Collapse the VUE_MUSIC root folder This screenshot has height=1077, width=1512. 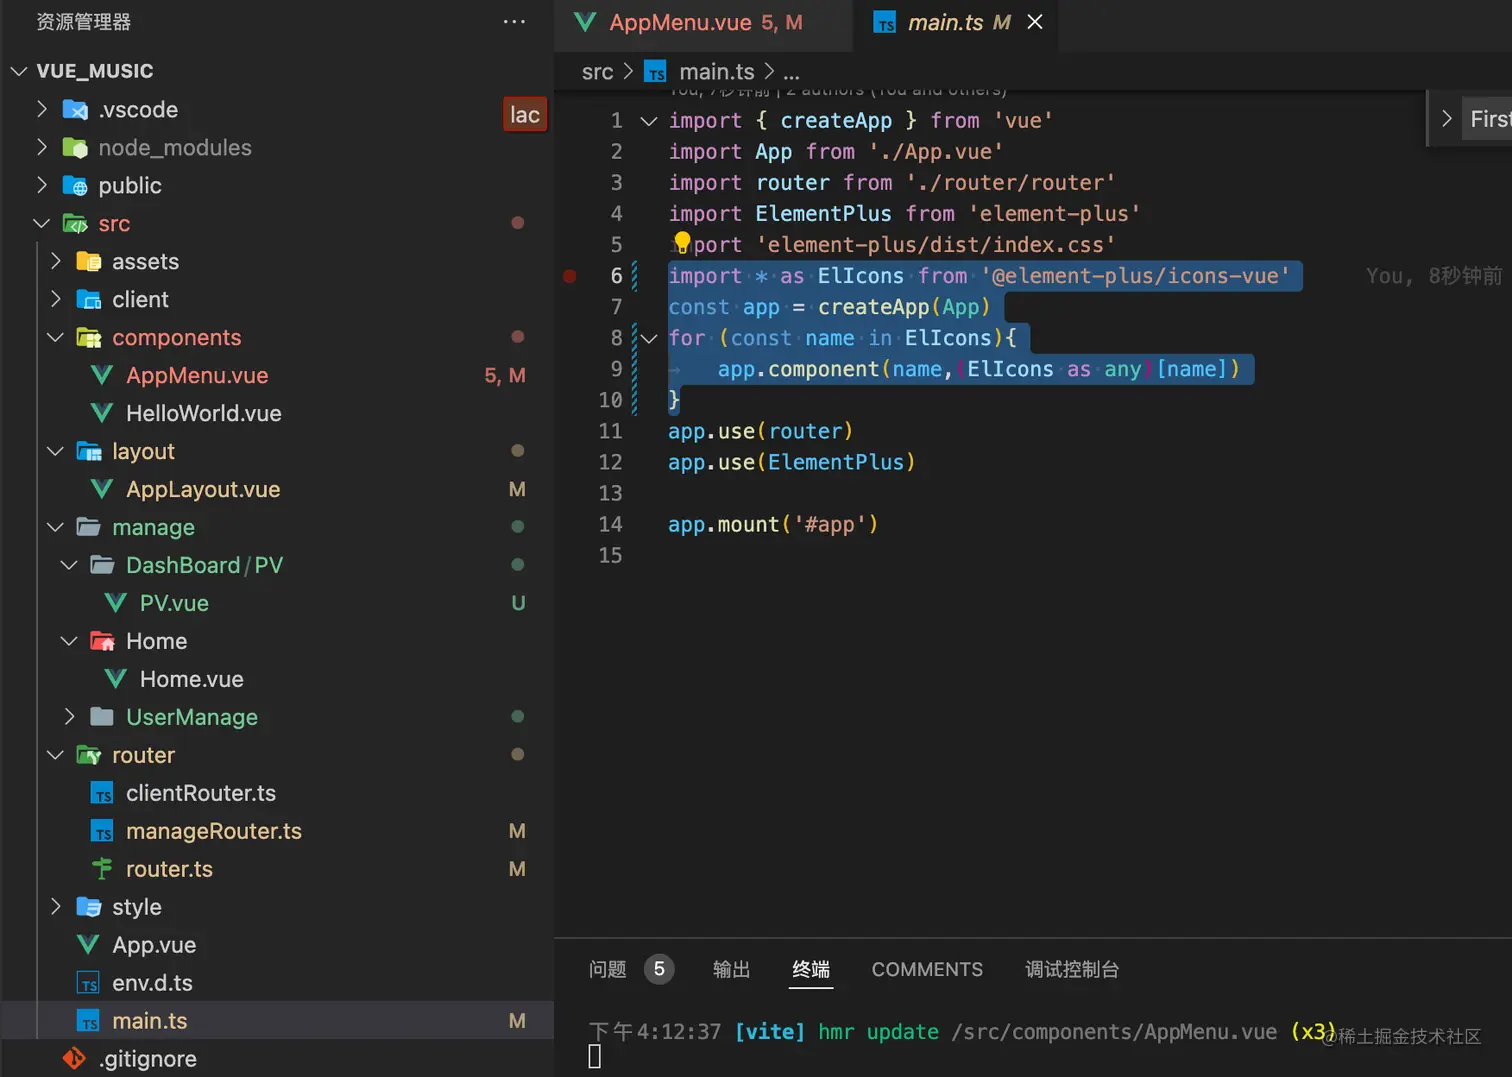[19, 71]
